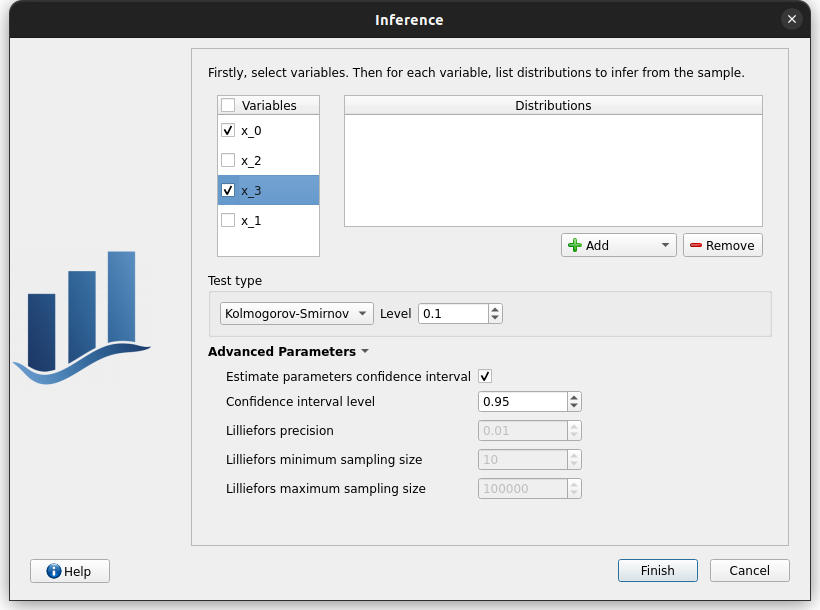Collapse the Advanced Parameters section
The image size is (820, 610).
pyautogui.click(x=365, y=352)
